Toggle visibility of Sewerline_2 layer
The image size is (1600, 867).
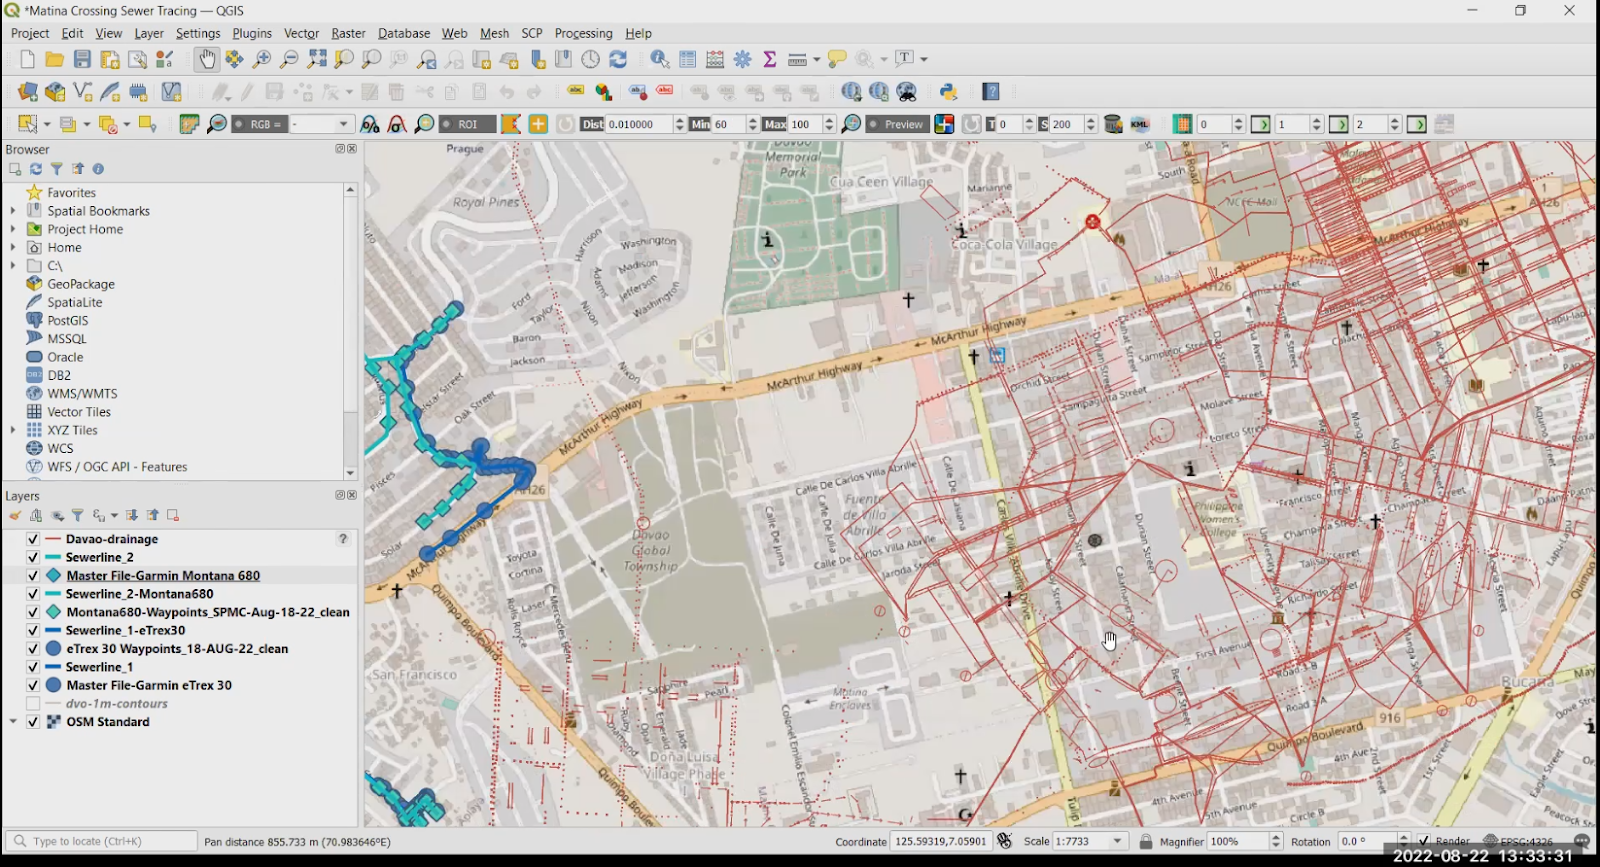[x=33, y=557]
